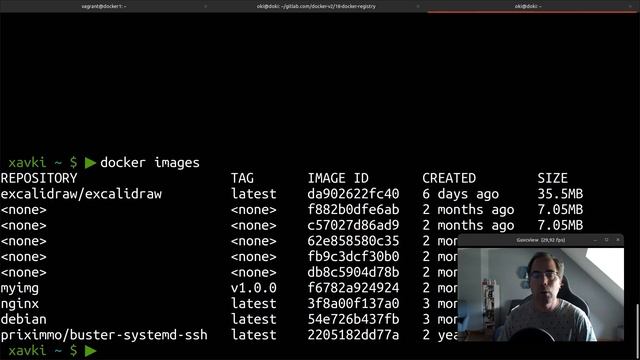Click the debian repository name
Viewport: 640px width, 360px height.
coord(23,319)
